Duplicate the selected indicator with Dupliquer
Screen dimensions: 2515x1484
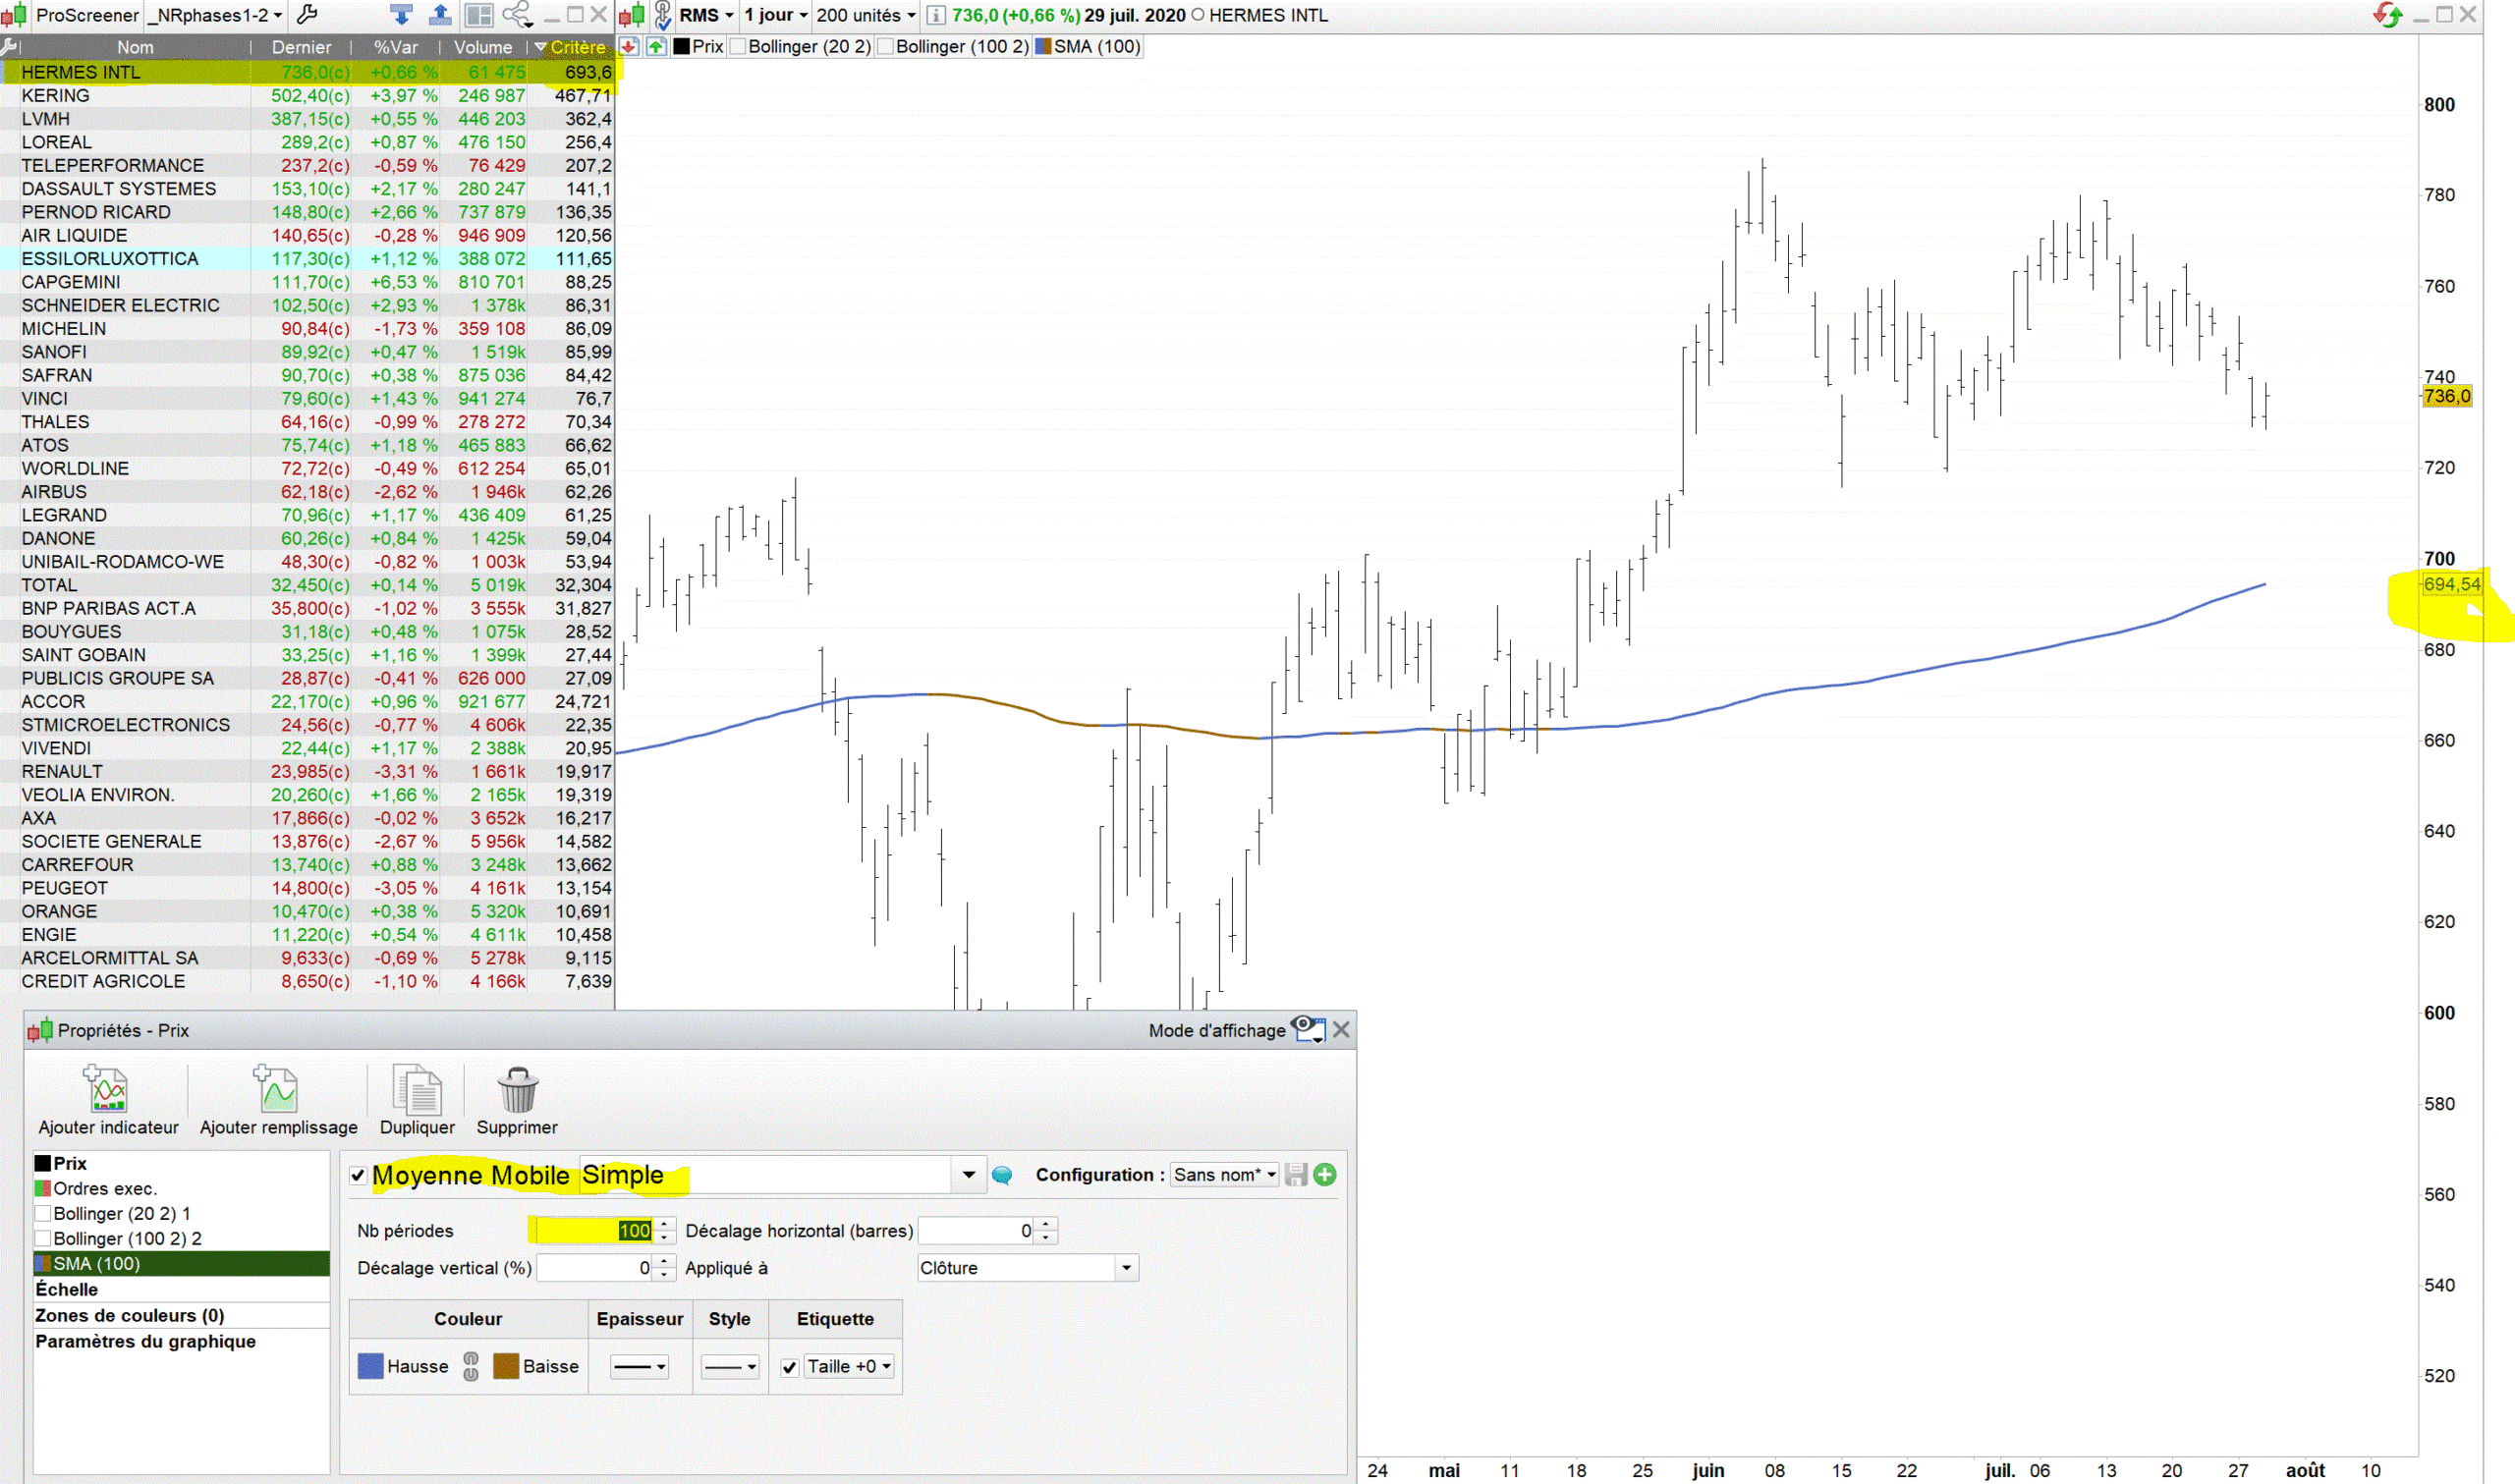click(x=417, y=1090)
